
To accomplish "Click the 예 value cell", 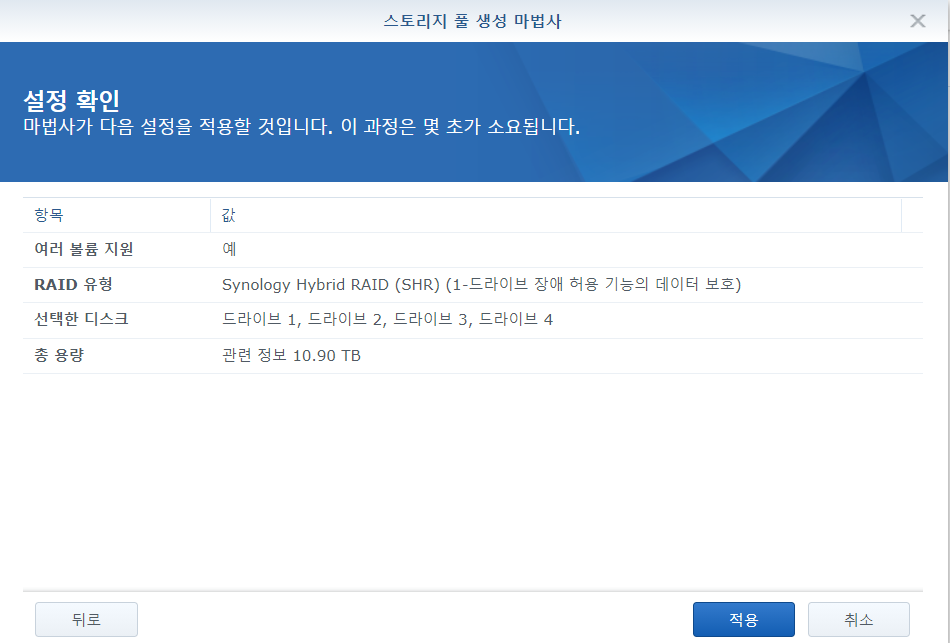I will click(229, 249).
